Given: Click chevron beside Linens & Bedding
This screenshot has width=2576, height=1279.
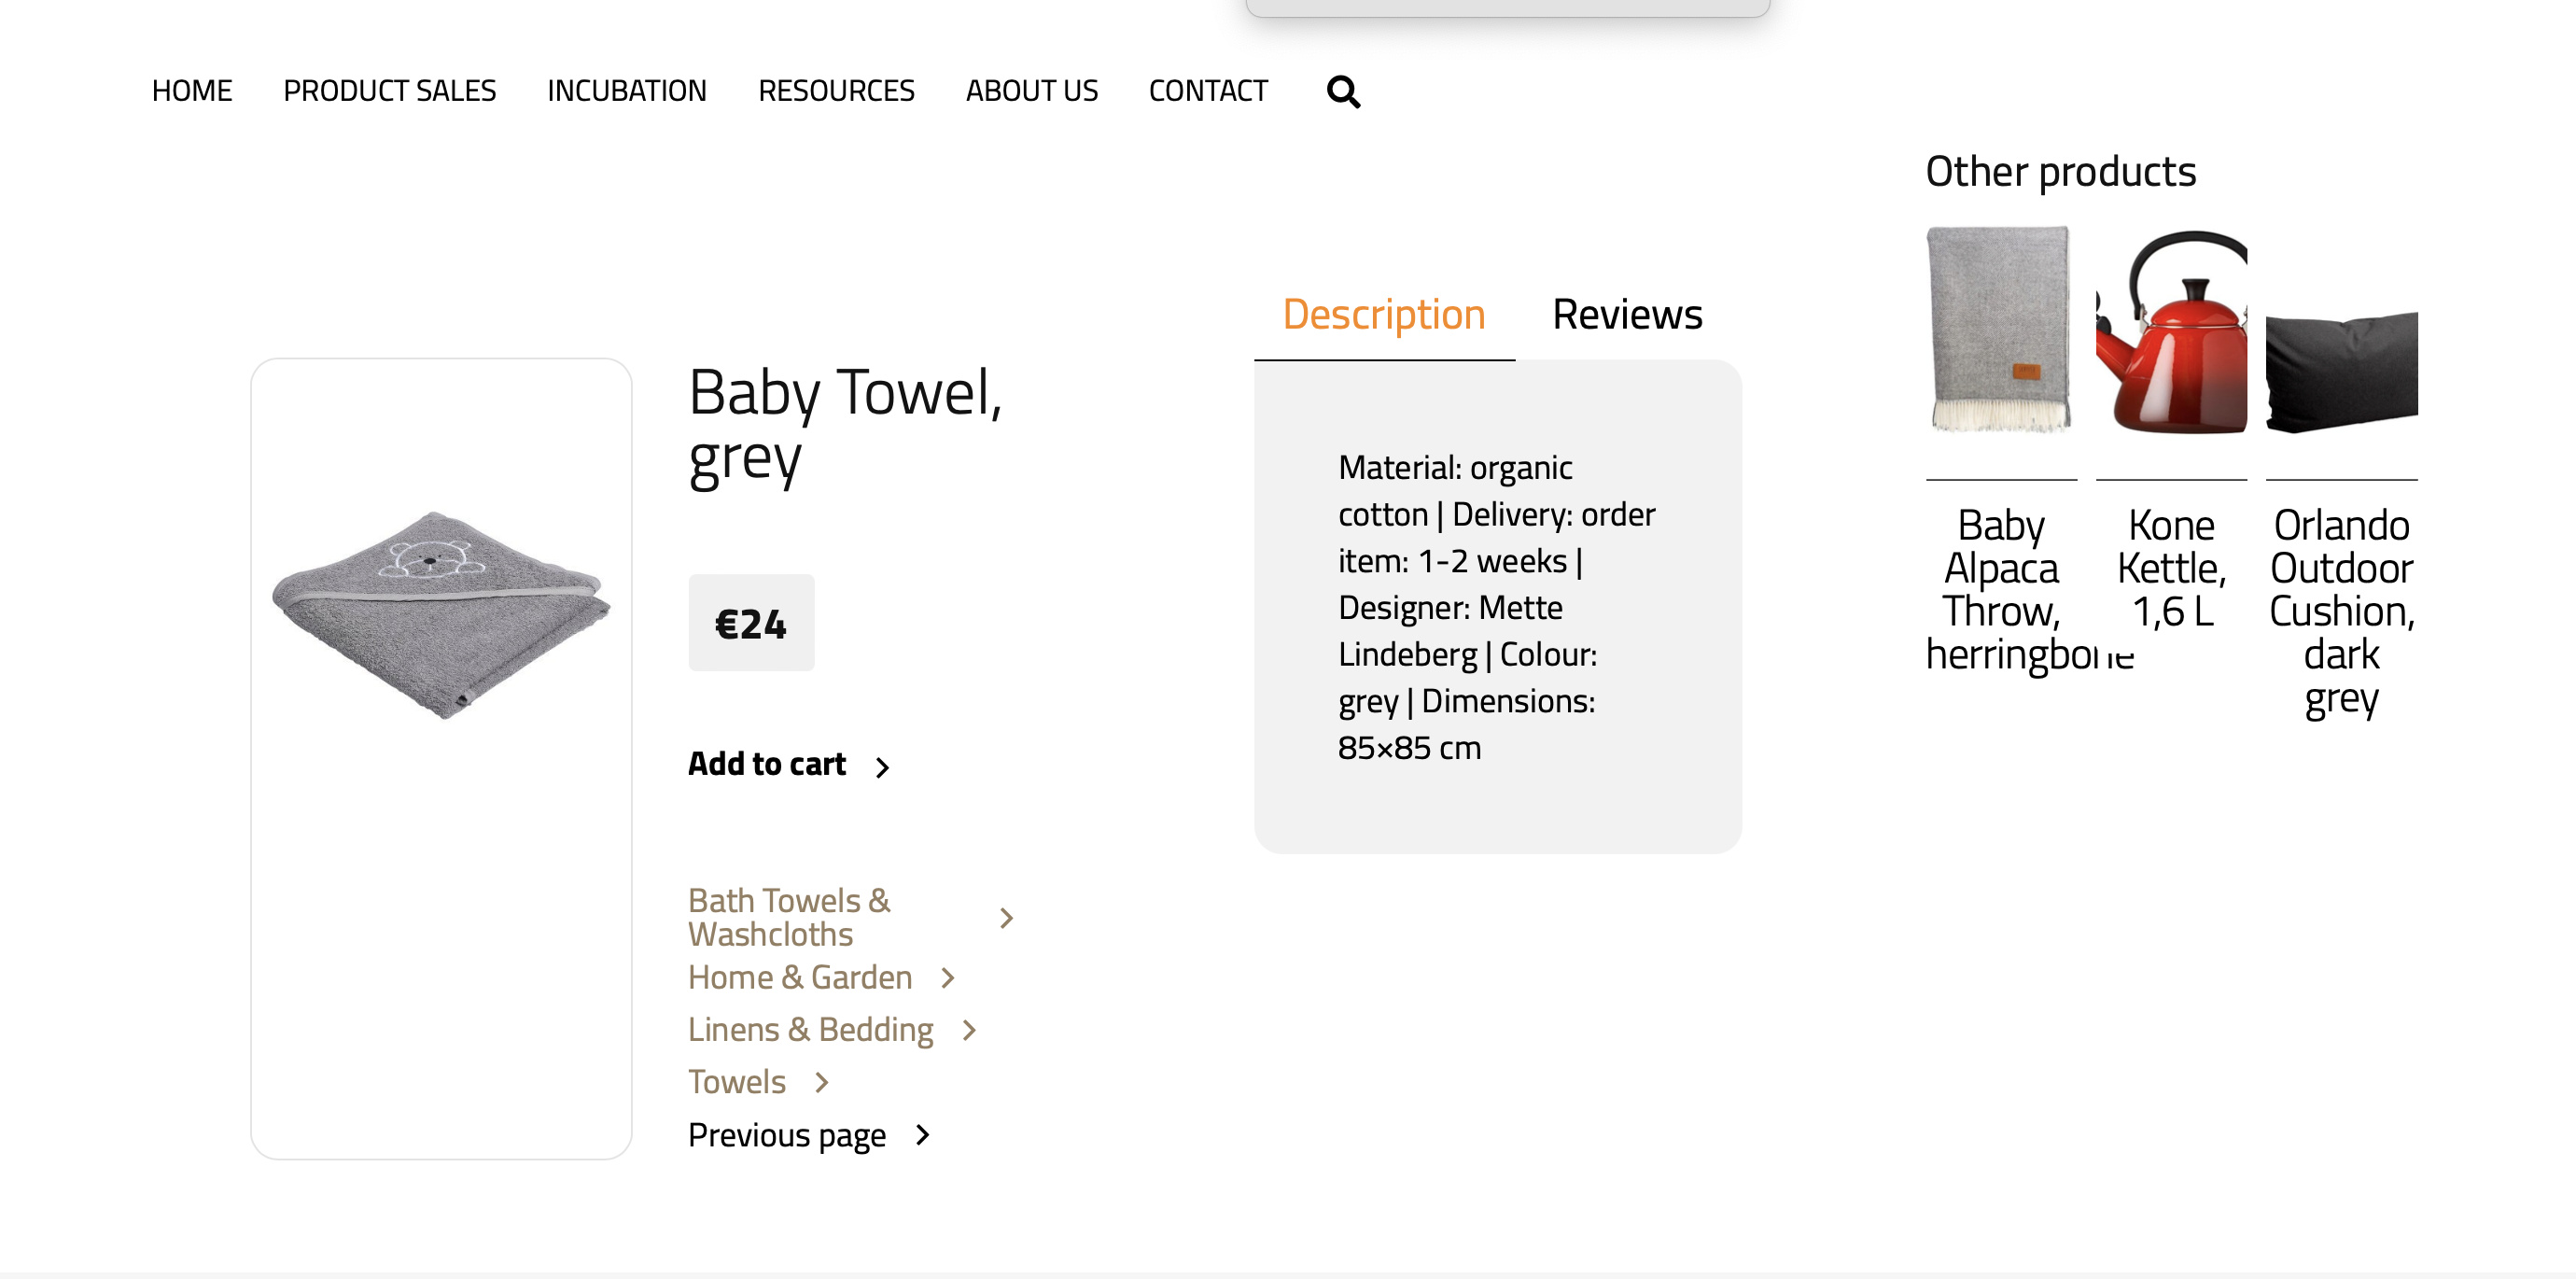Looking at the screenshot, I should pyautogui.click(x=969, y=1030).
